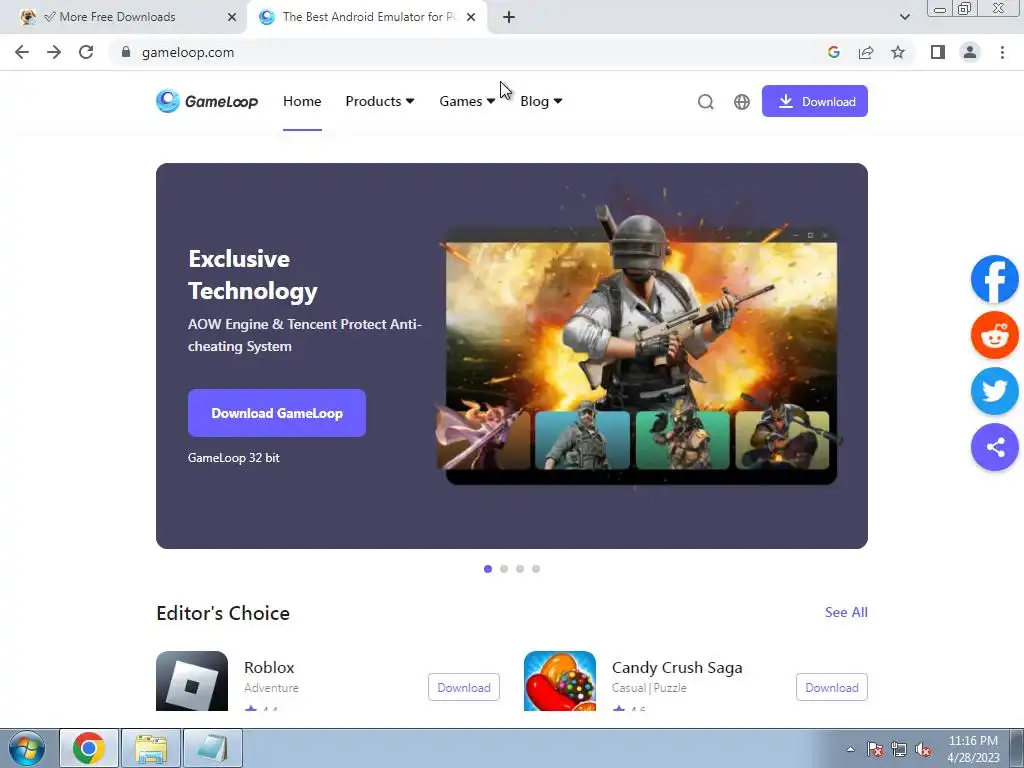Click the share page icon in address bar
Viewport: 1024px width, 768px height.
pyautogui.click(x=866, y=52)
